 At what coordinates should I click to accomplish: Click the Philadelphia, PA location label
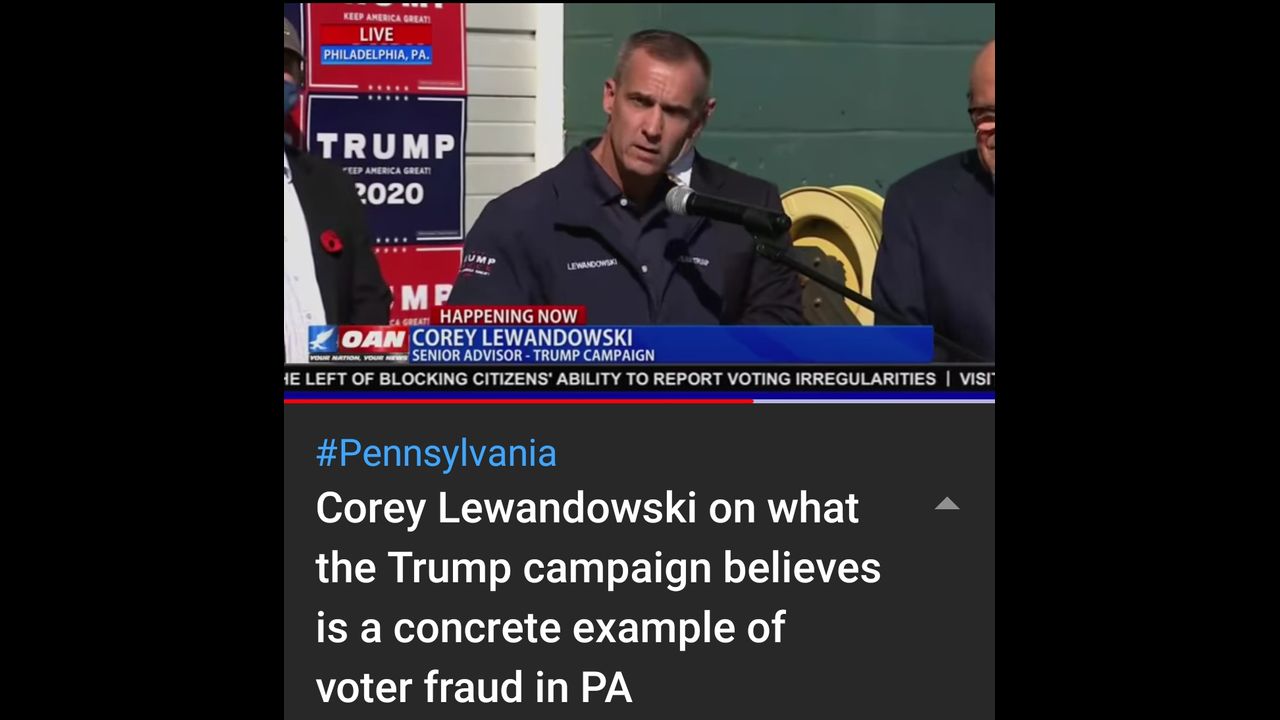coord(376,55)
